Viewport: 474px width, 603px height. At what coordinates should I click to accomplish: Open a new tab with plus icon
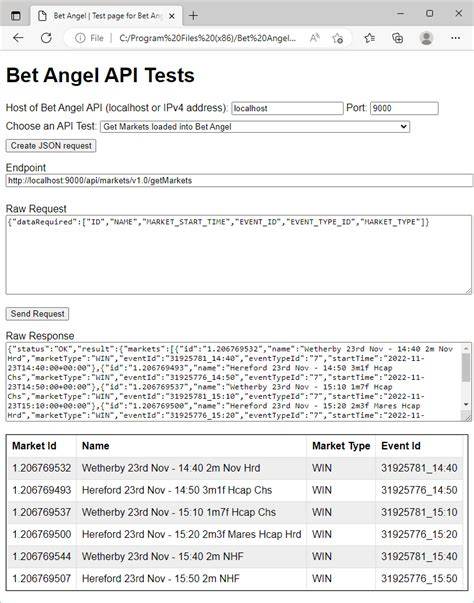[193, 15]
